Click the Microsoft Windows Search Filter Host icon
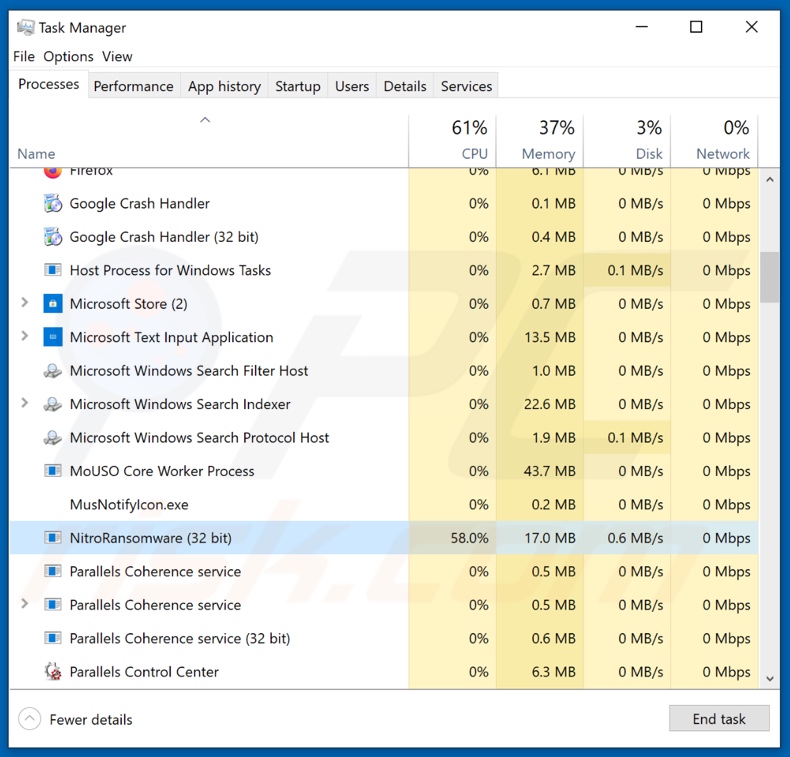 pyautogui.click(x=52, y=371)
